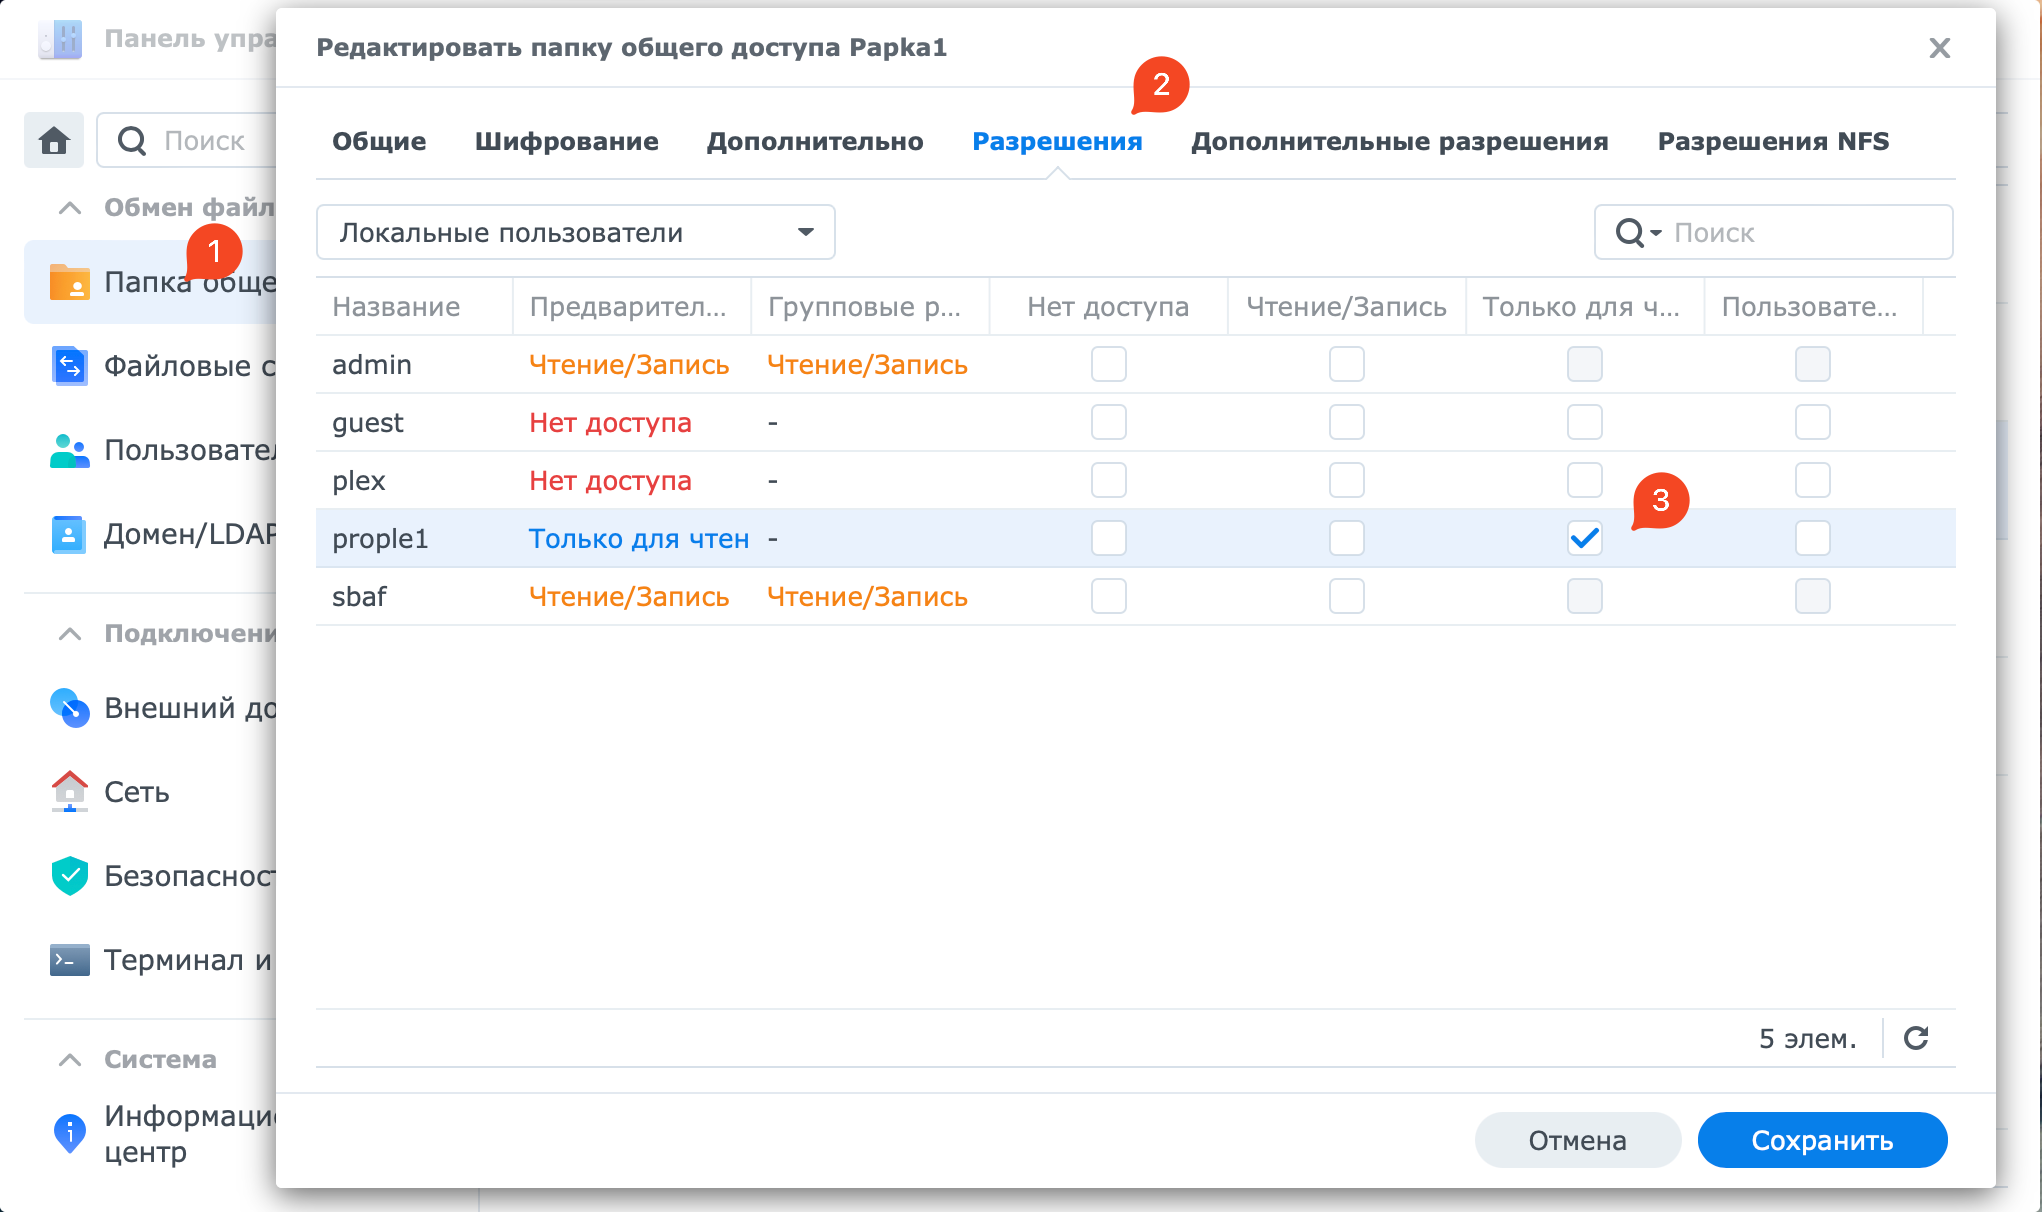The width and height of the screenshot is (2042, 1212).
Task: Check Чтение/Запись for prople1
Action: click(x=1347, y=538)
